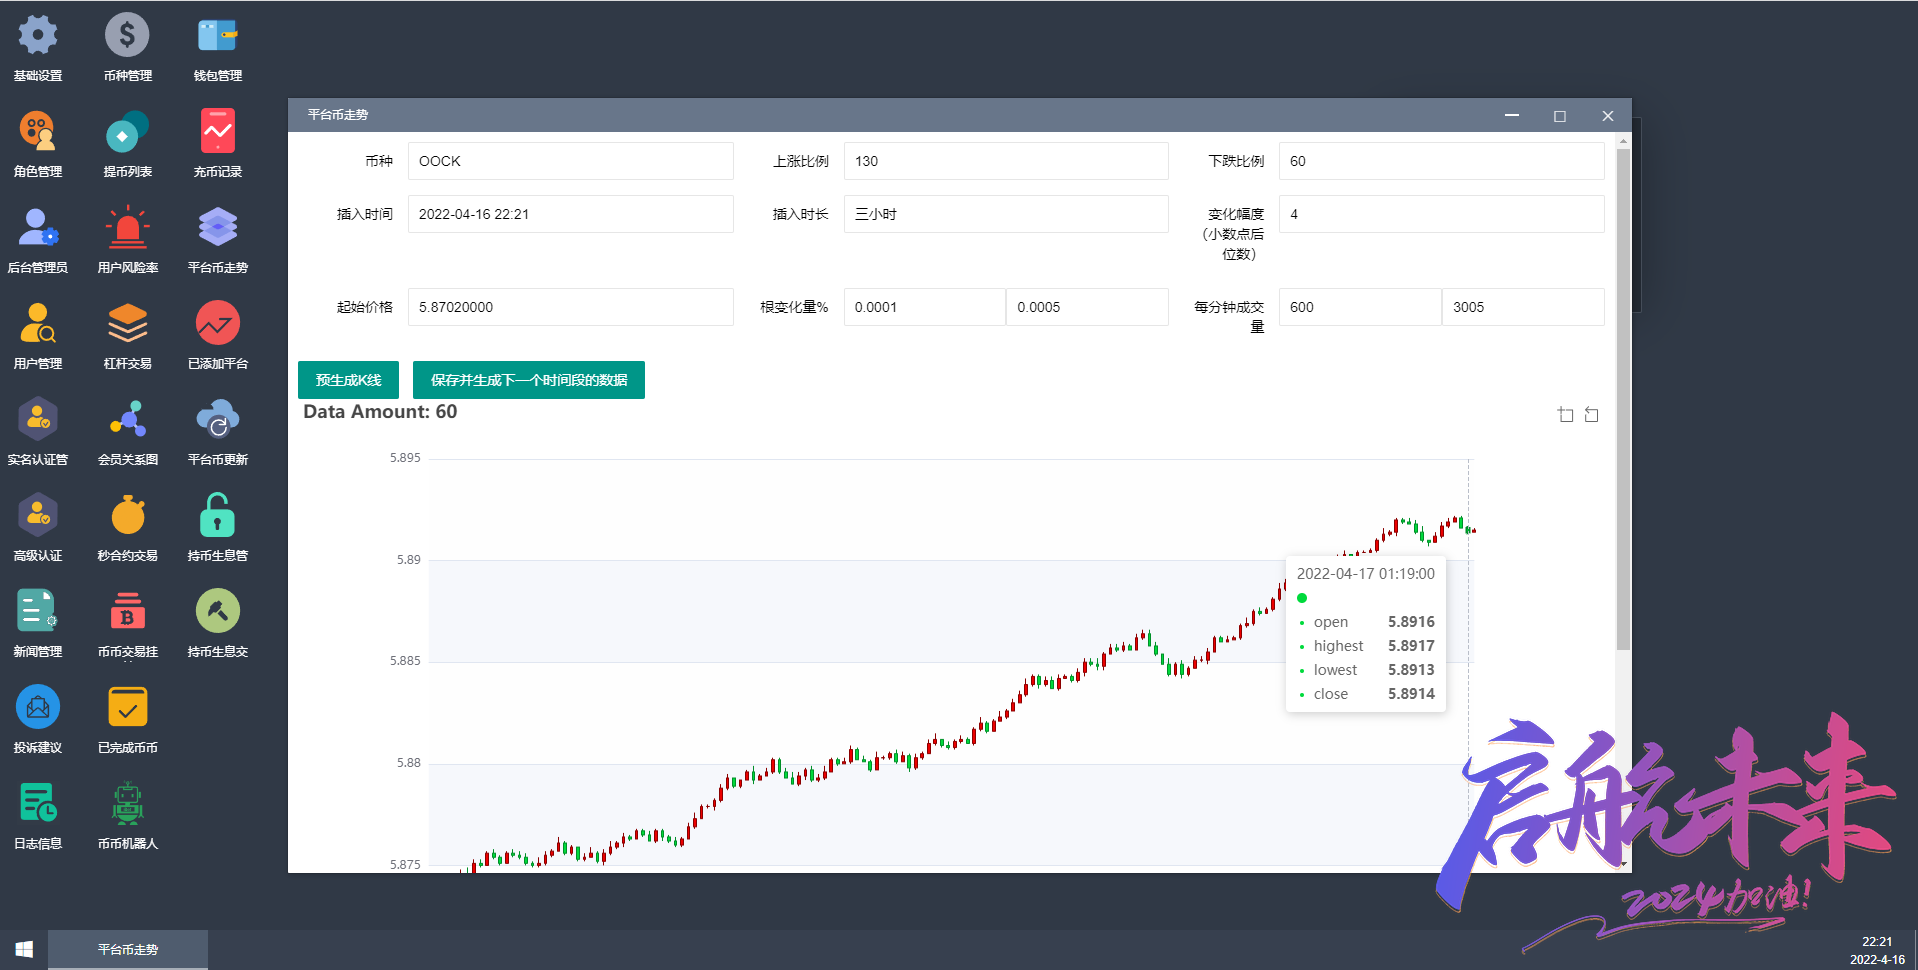Screen dimensions: 1918x970
Task: Open 币种管理 dollar icon
Action: [127, 36]
